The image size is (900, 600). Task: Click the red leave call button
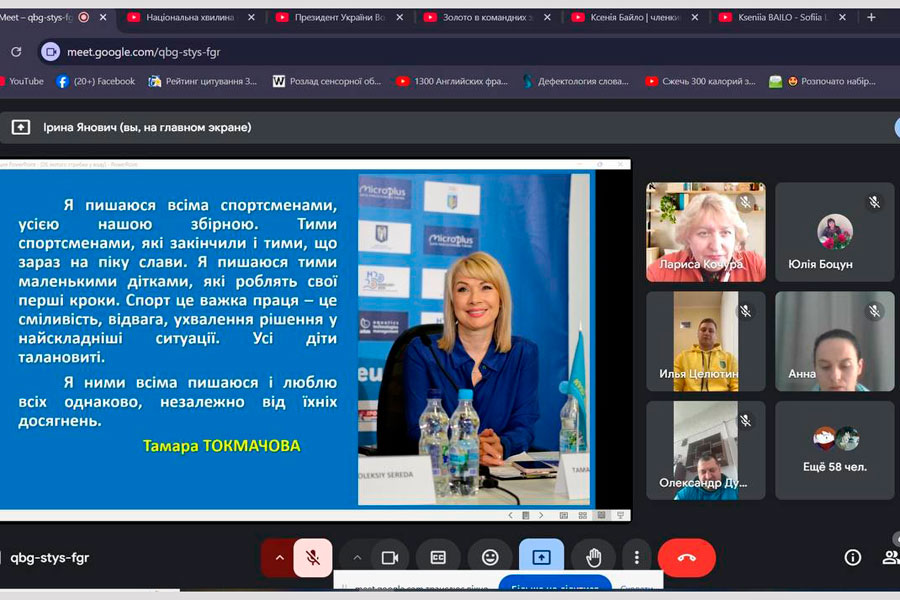686,558
